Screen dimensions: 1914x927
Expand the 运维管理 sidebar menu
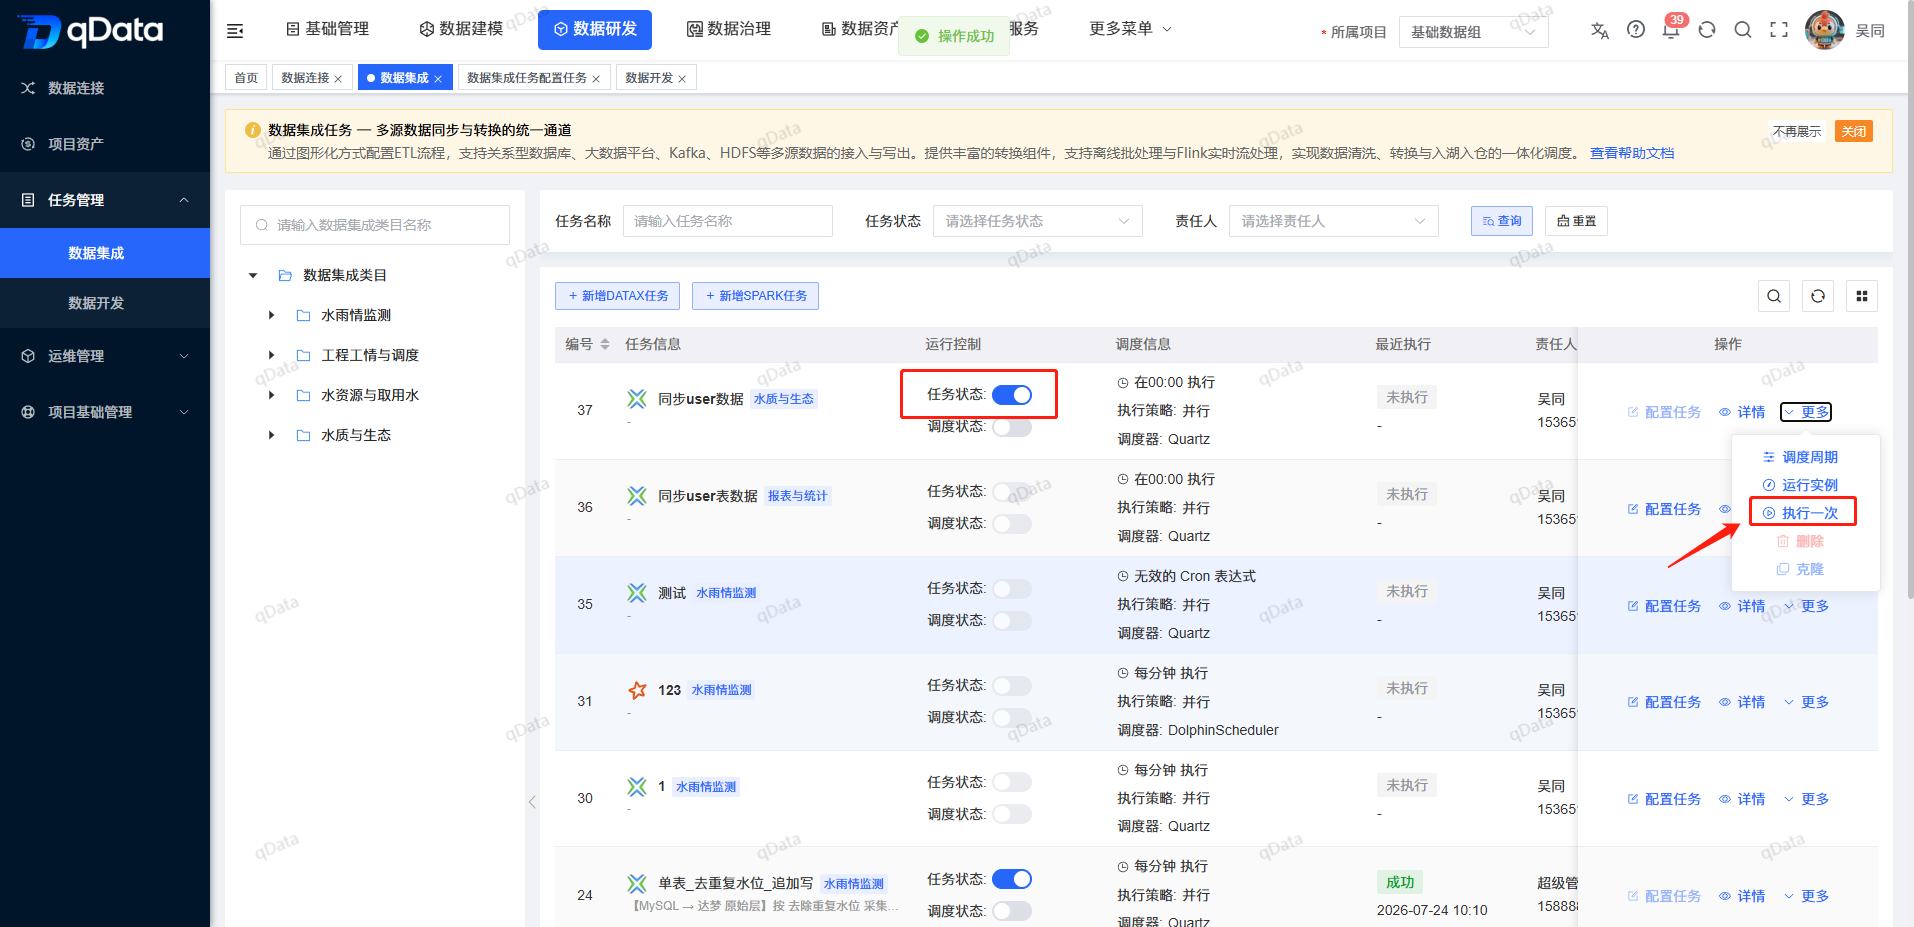pos(105,356)
